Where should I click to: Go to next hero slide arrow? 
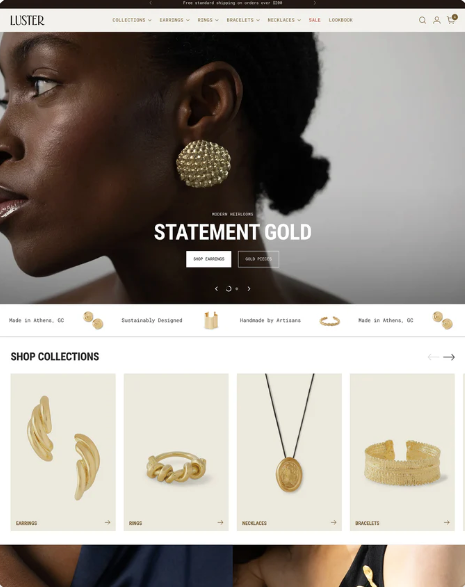point(249,289)
